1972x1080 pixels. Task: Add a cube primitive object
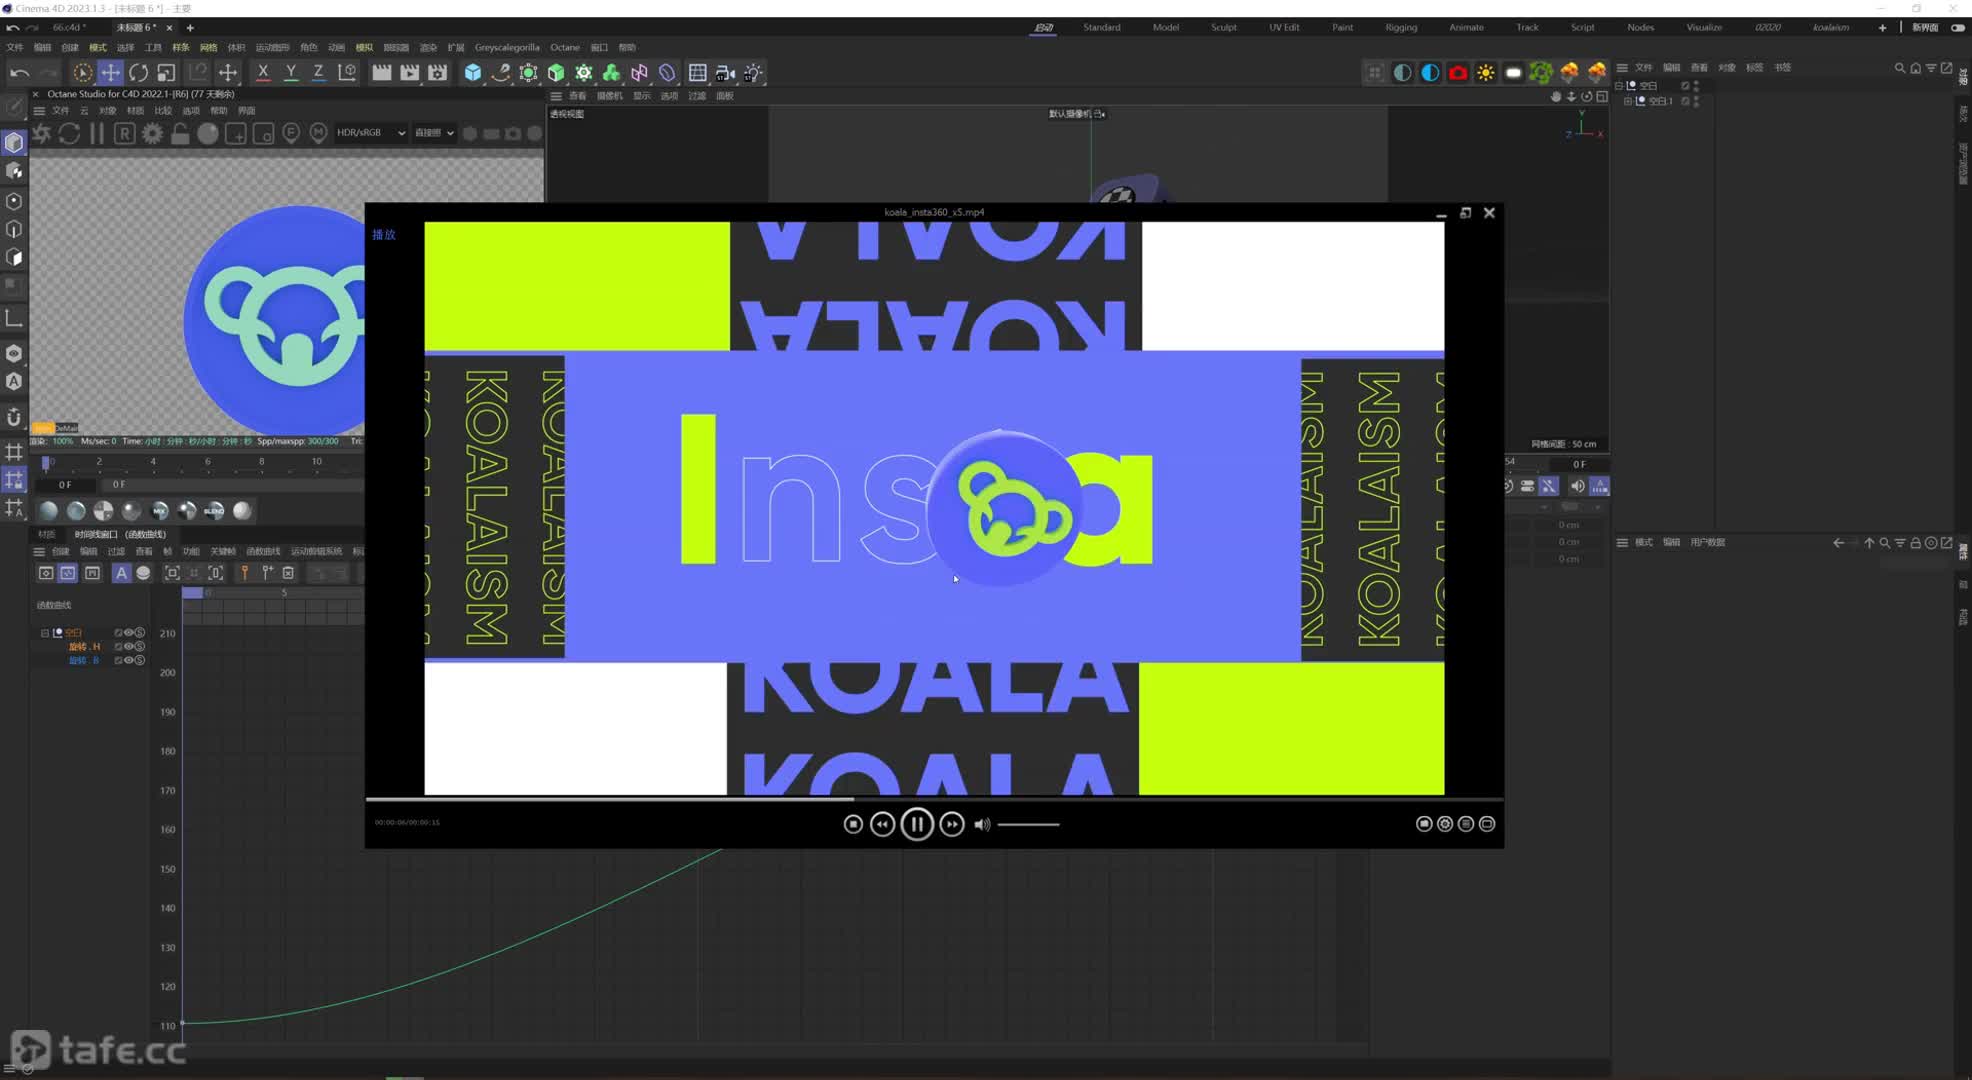472,72
